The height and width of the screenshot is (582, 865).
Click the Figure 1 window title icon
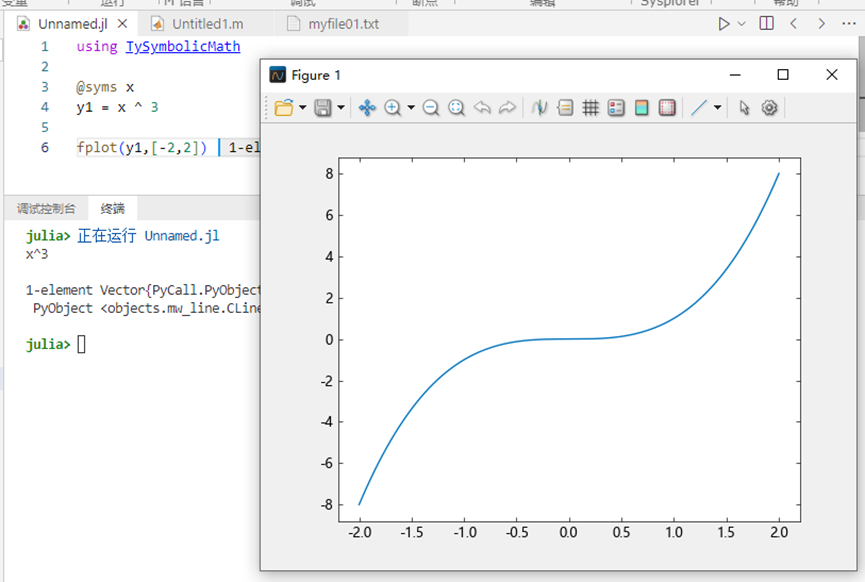277,74
